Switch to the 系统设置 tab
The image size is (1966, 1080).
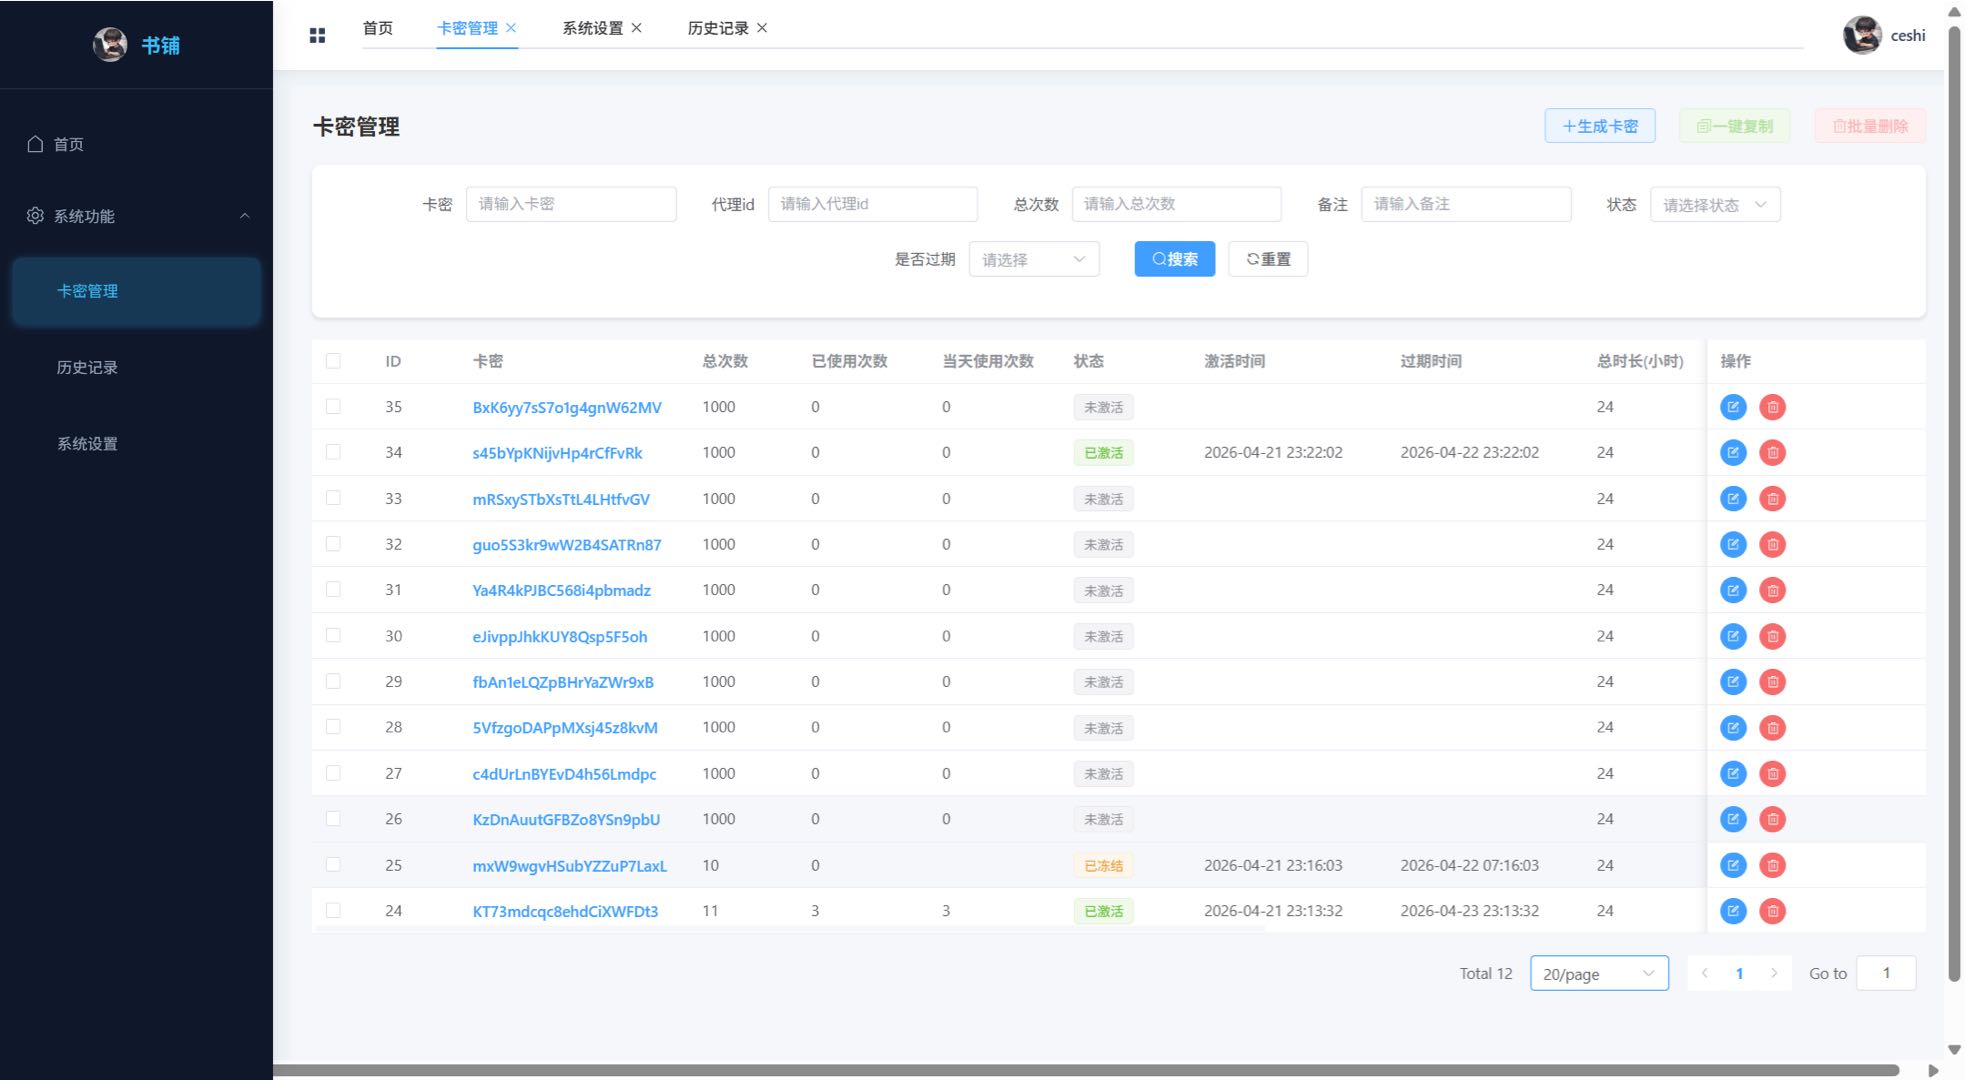coord(594,28)
